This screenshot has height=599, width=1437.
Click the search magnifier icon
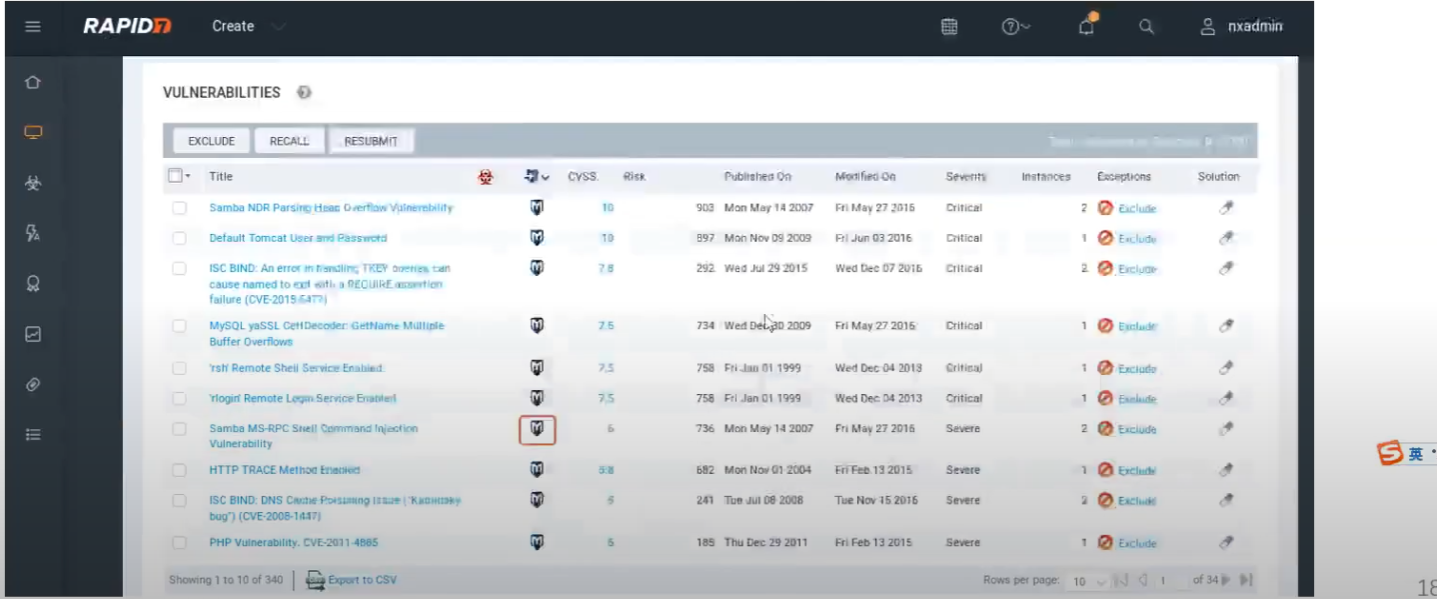coord(1147,27)
